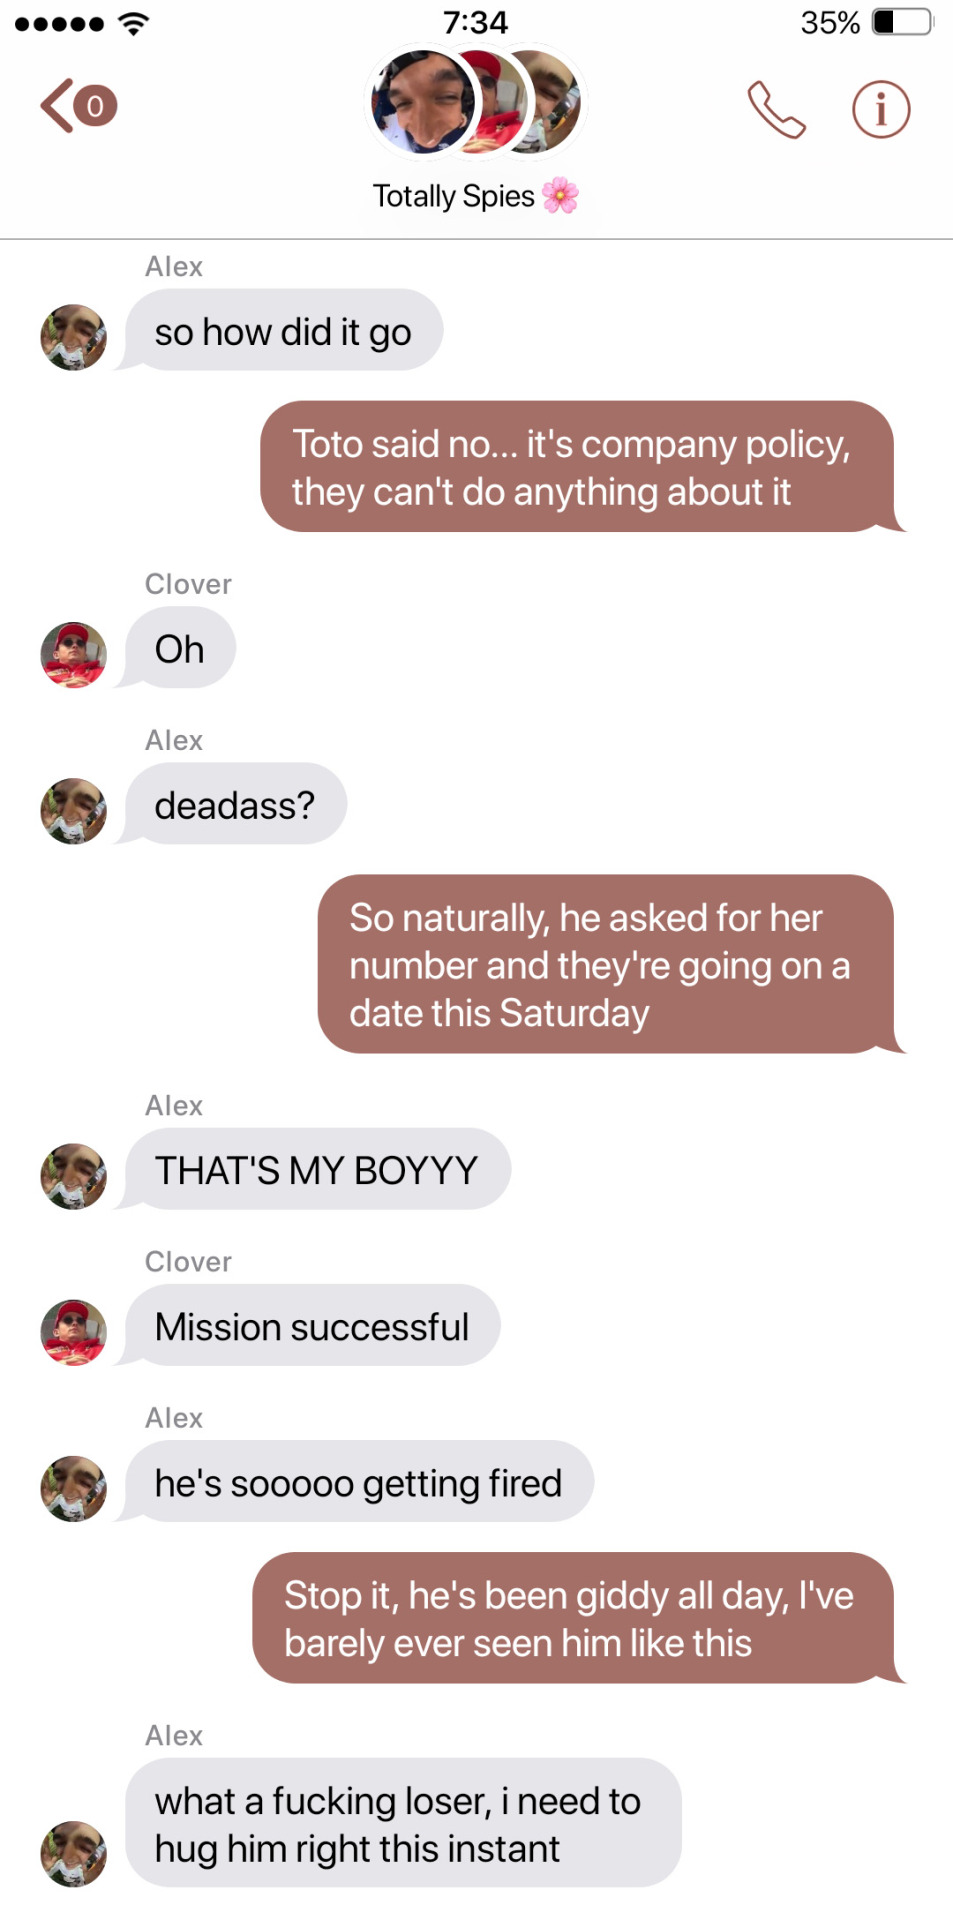
Task: Tap the Wi-Fi status icon
Action: (x=133, y=23)
